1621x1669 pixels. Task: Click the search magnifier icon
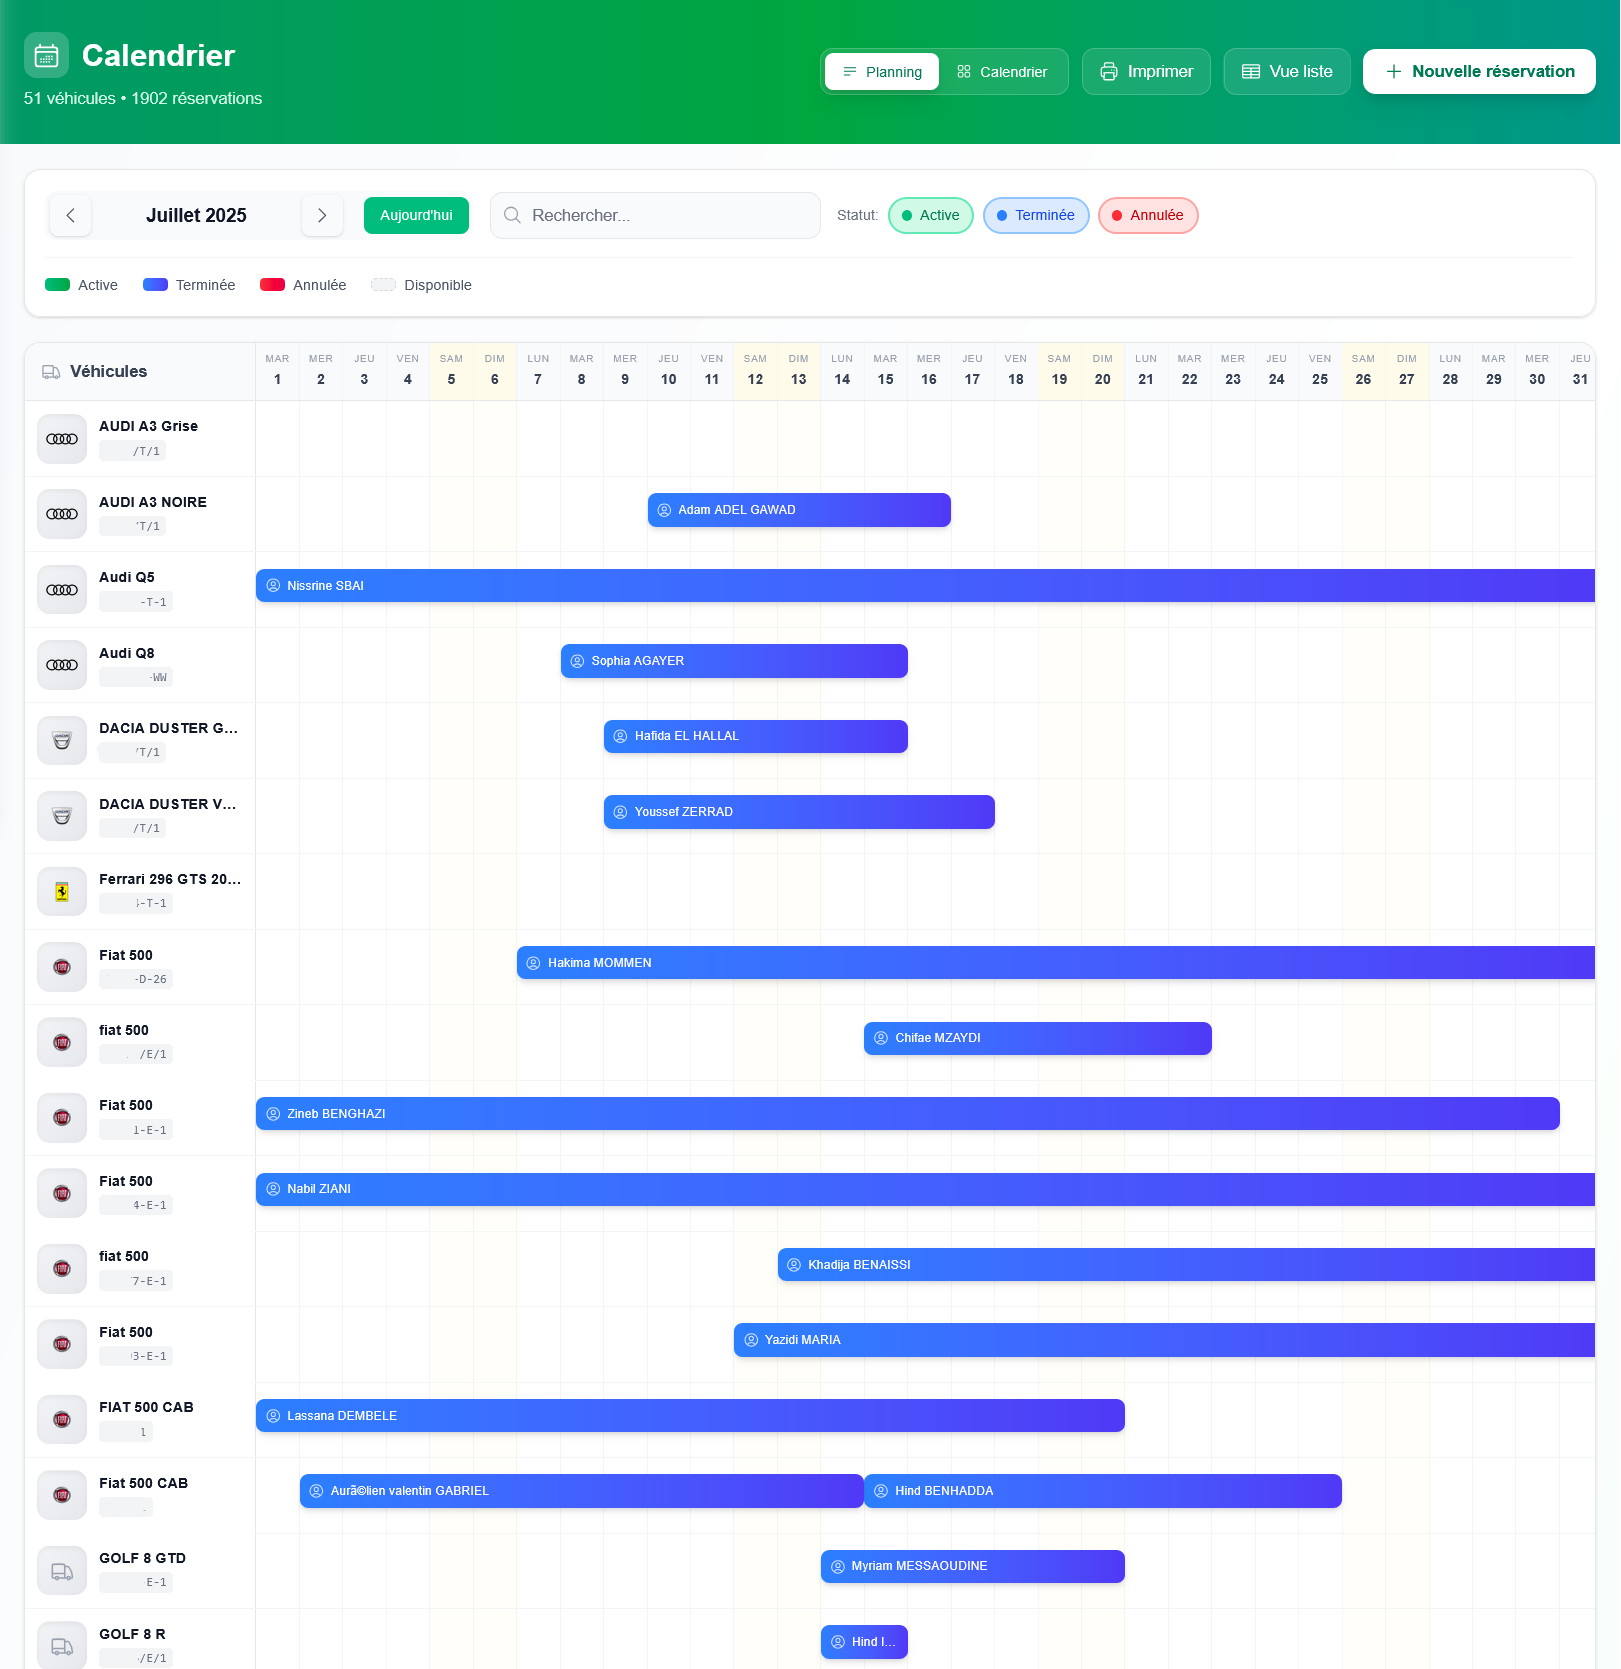pyautogui.click(x=512, y=215)
